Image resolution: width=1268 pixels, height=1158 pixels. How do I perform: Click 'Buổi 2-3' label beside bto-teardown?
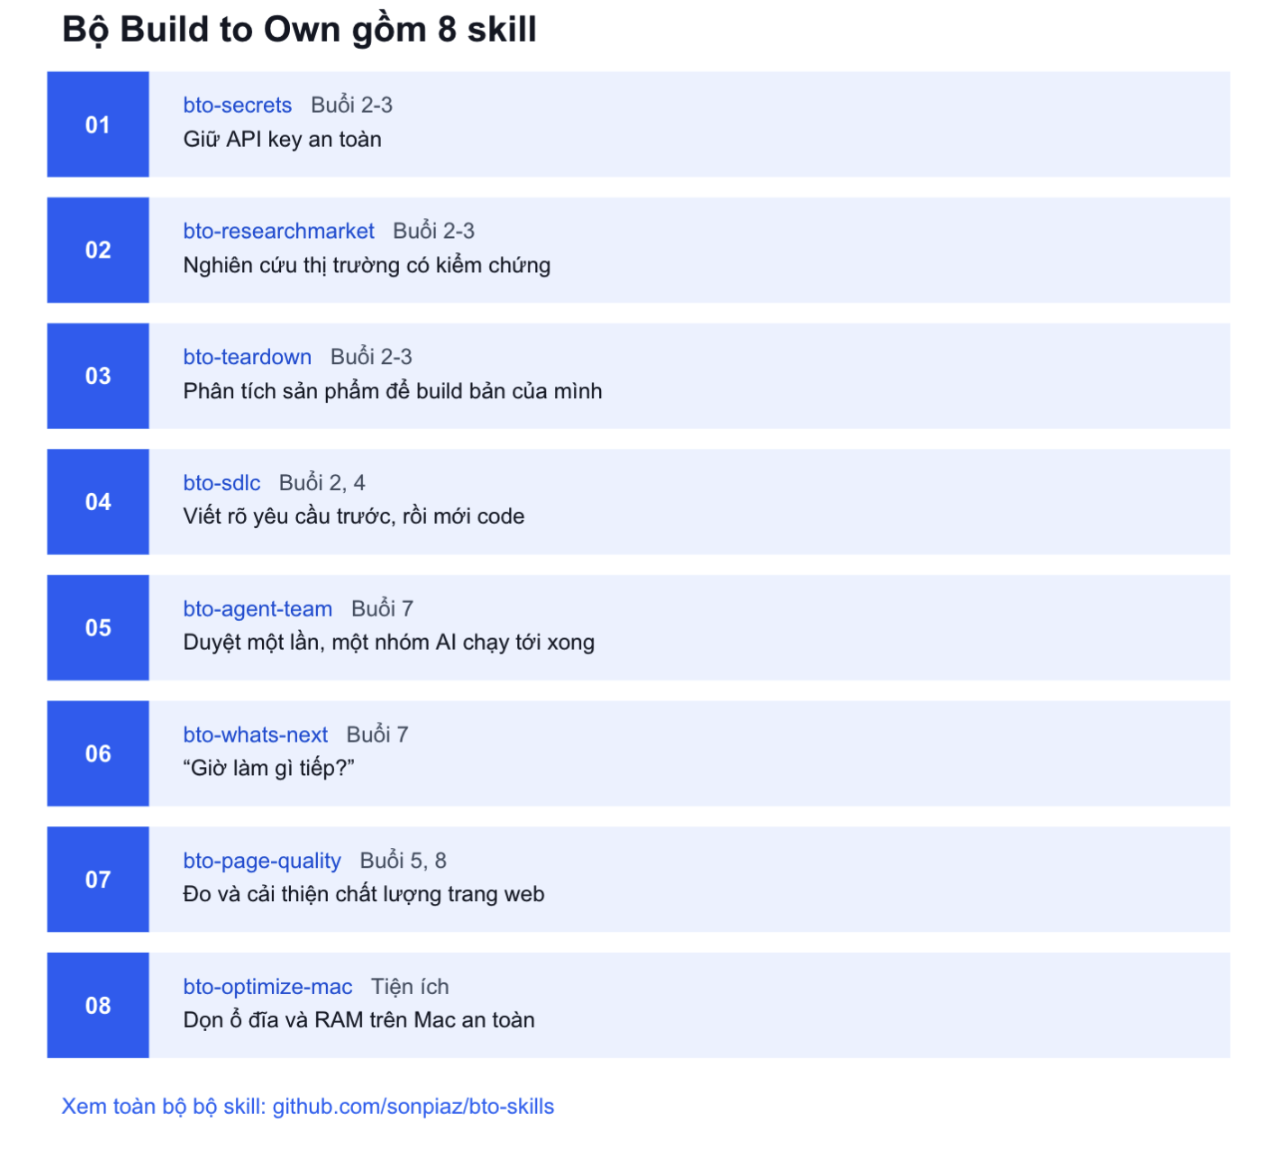click(x=371, y=357)
